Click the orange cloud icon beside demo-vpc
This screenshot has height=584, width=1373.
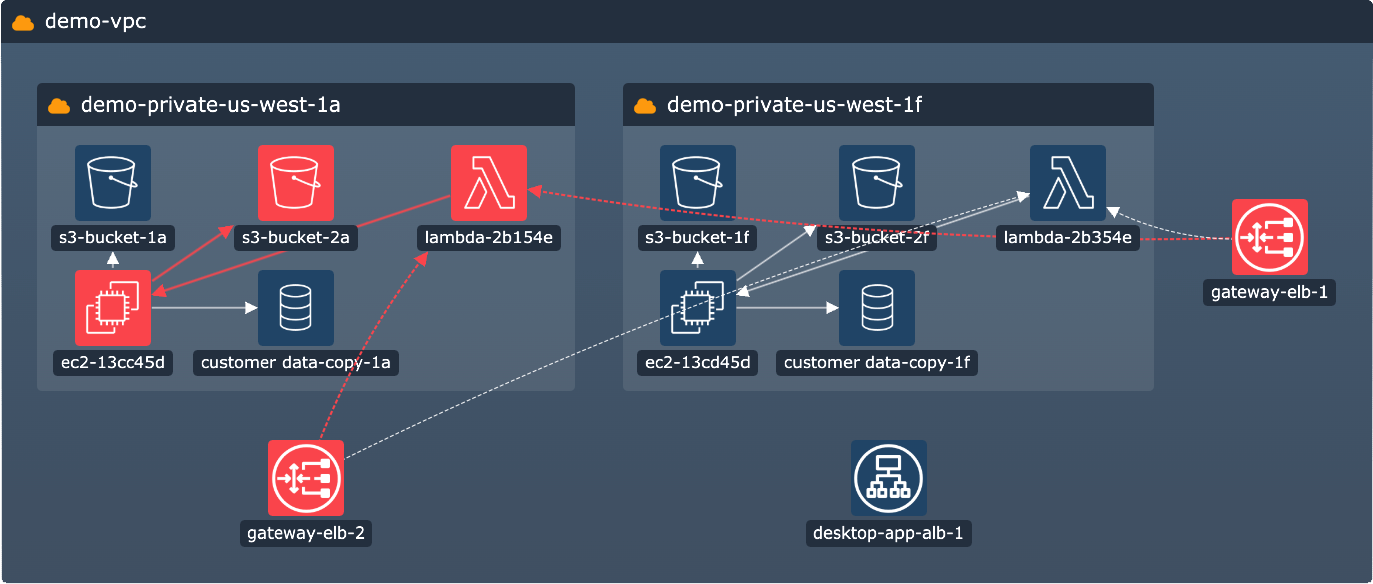point(23,22)
